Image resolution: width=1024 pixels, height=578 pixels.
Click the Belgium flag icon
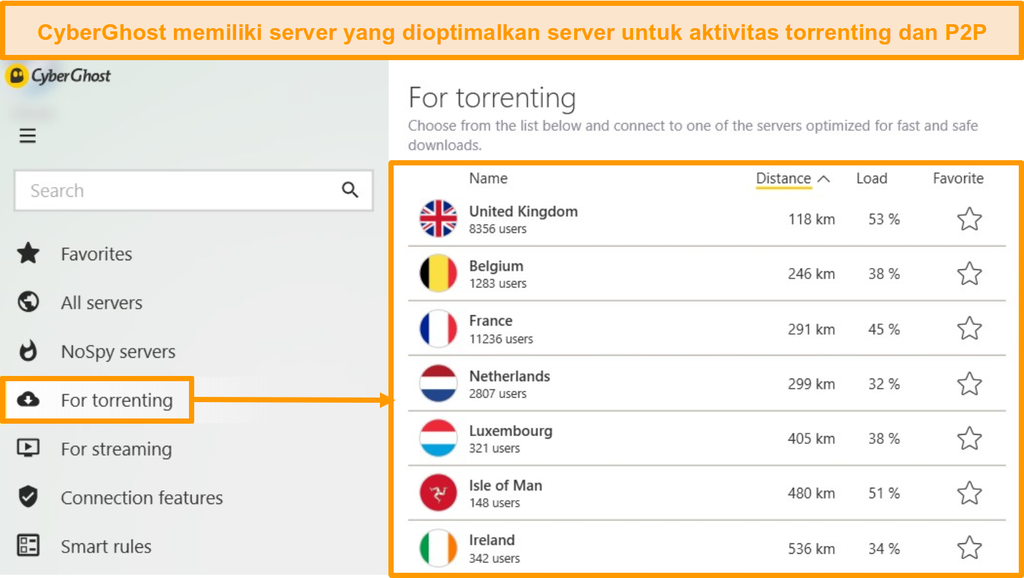[x=438, y=274]
